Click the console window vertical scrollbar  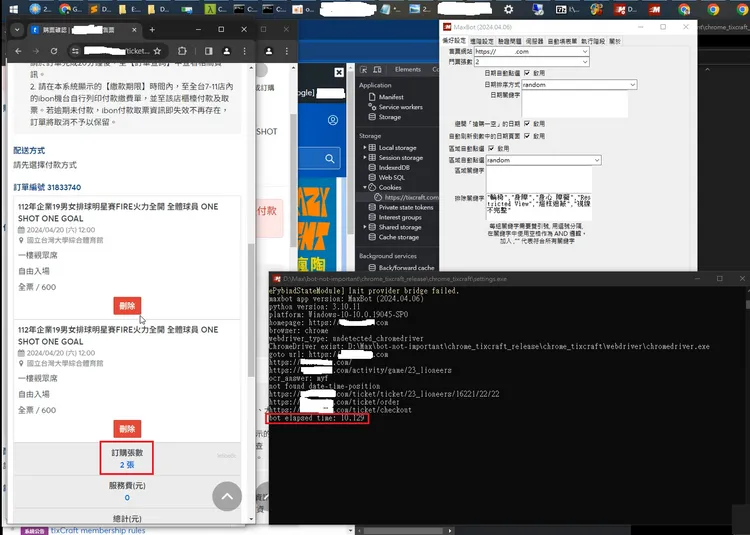tap(746, 304)
